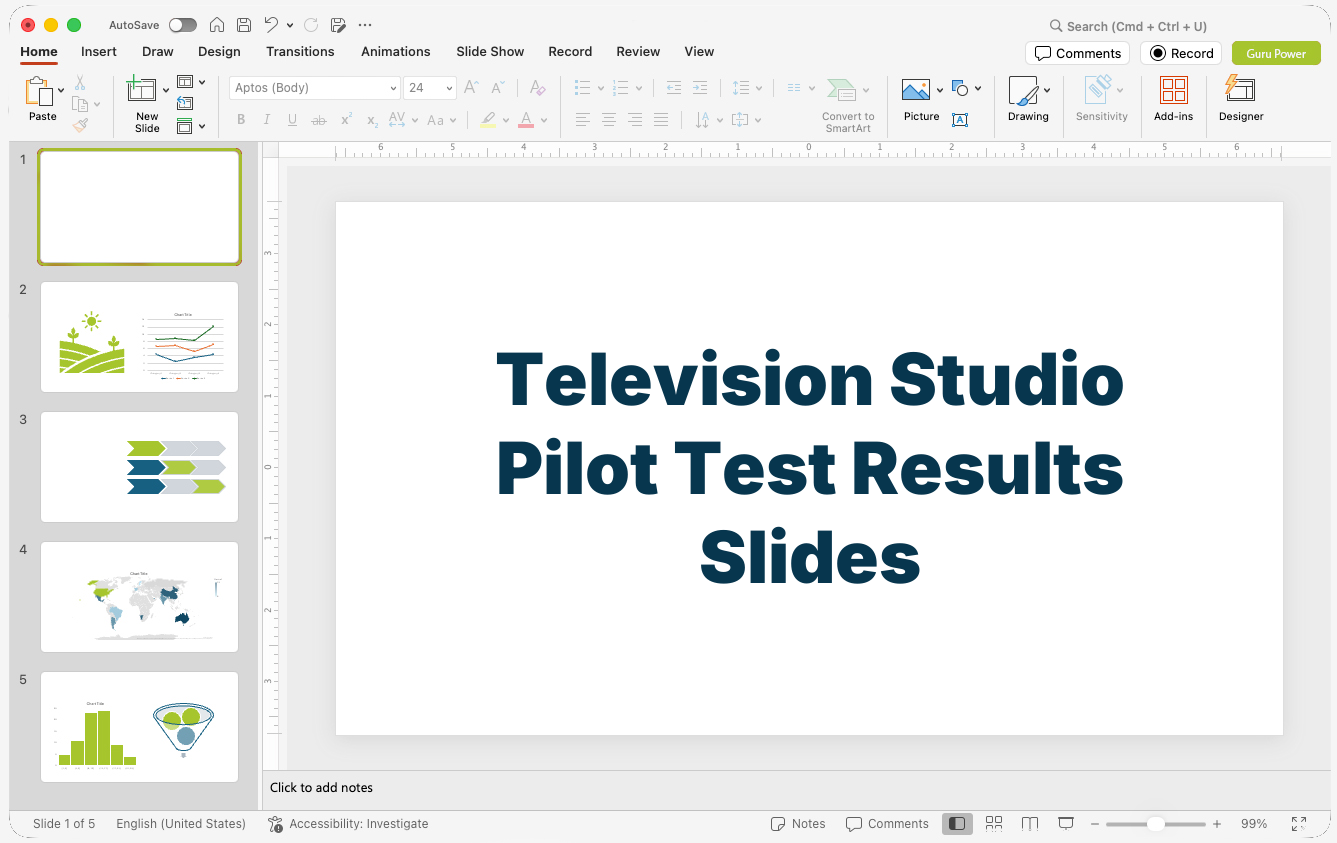Click the English (United States) language indicator

181,824
